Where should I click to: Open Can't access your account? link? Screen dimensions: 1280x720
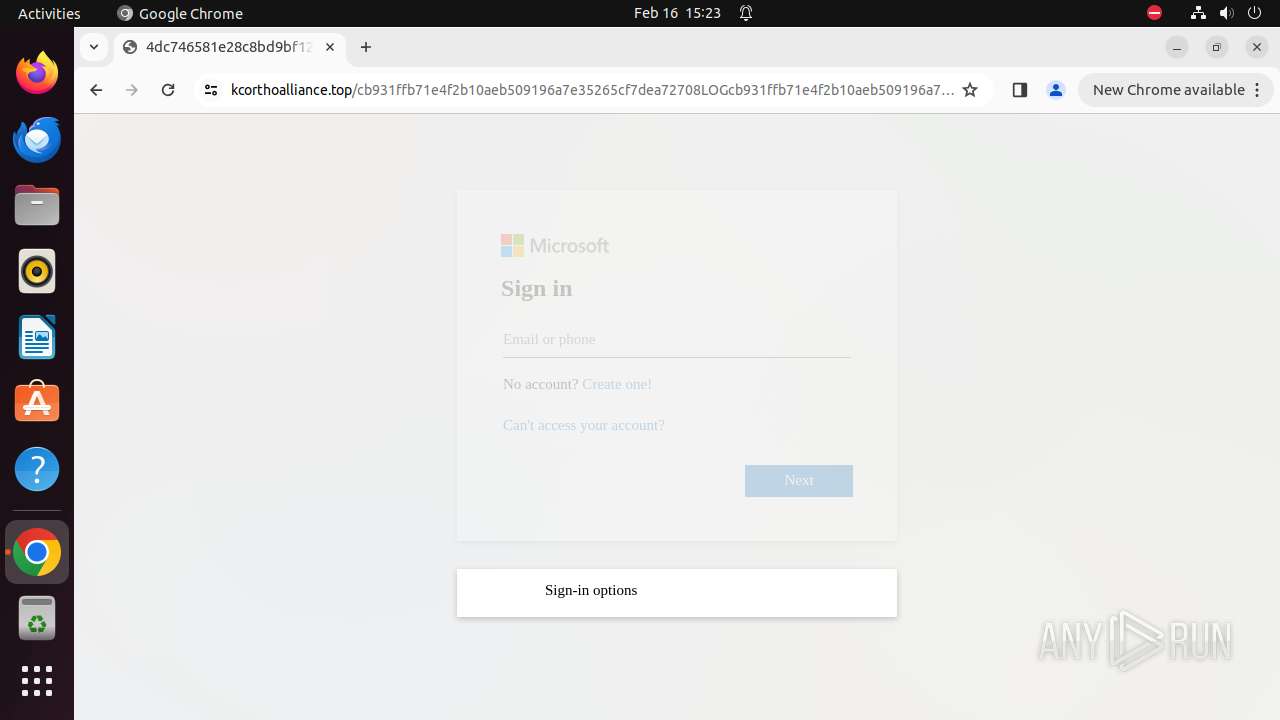pos(584,425)
